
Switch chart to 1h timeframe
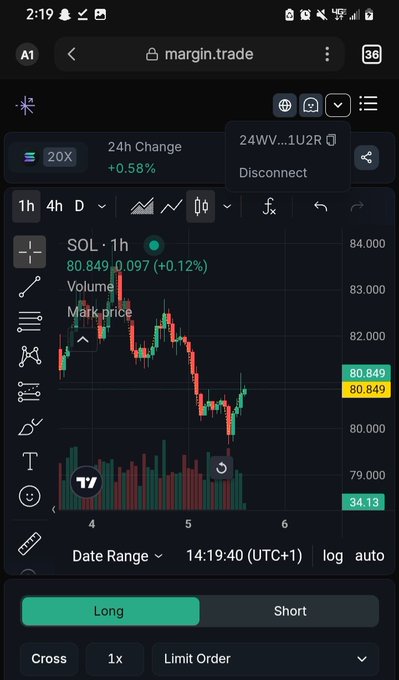(26, 206)
